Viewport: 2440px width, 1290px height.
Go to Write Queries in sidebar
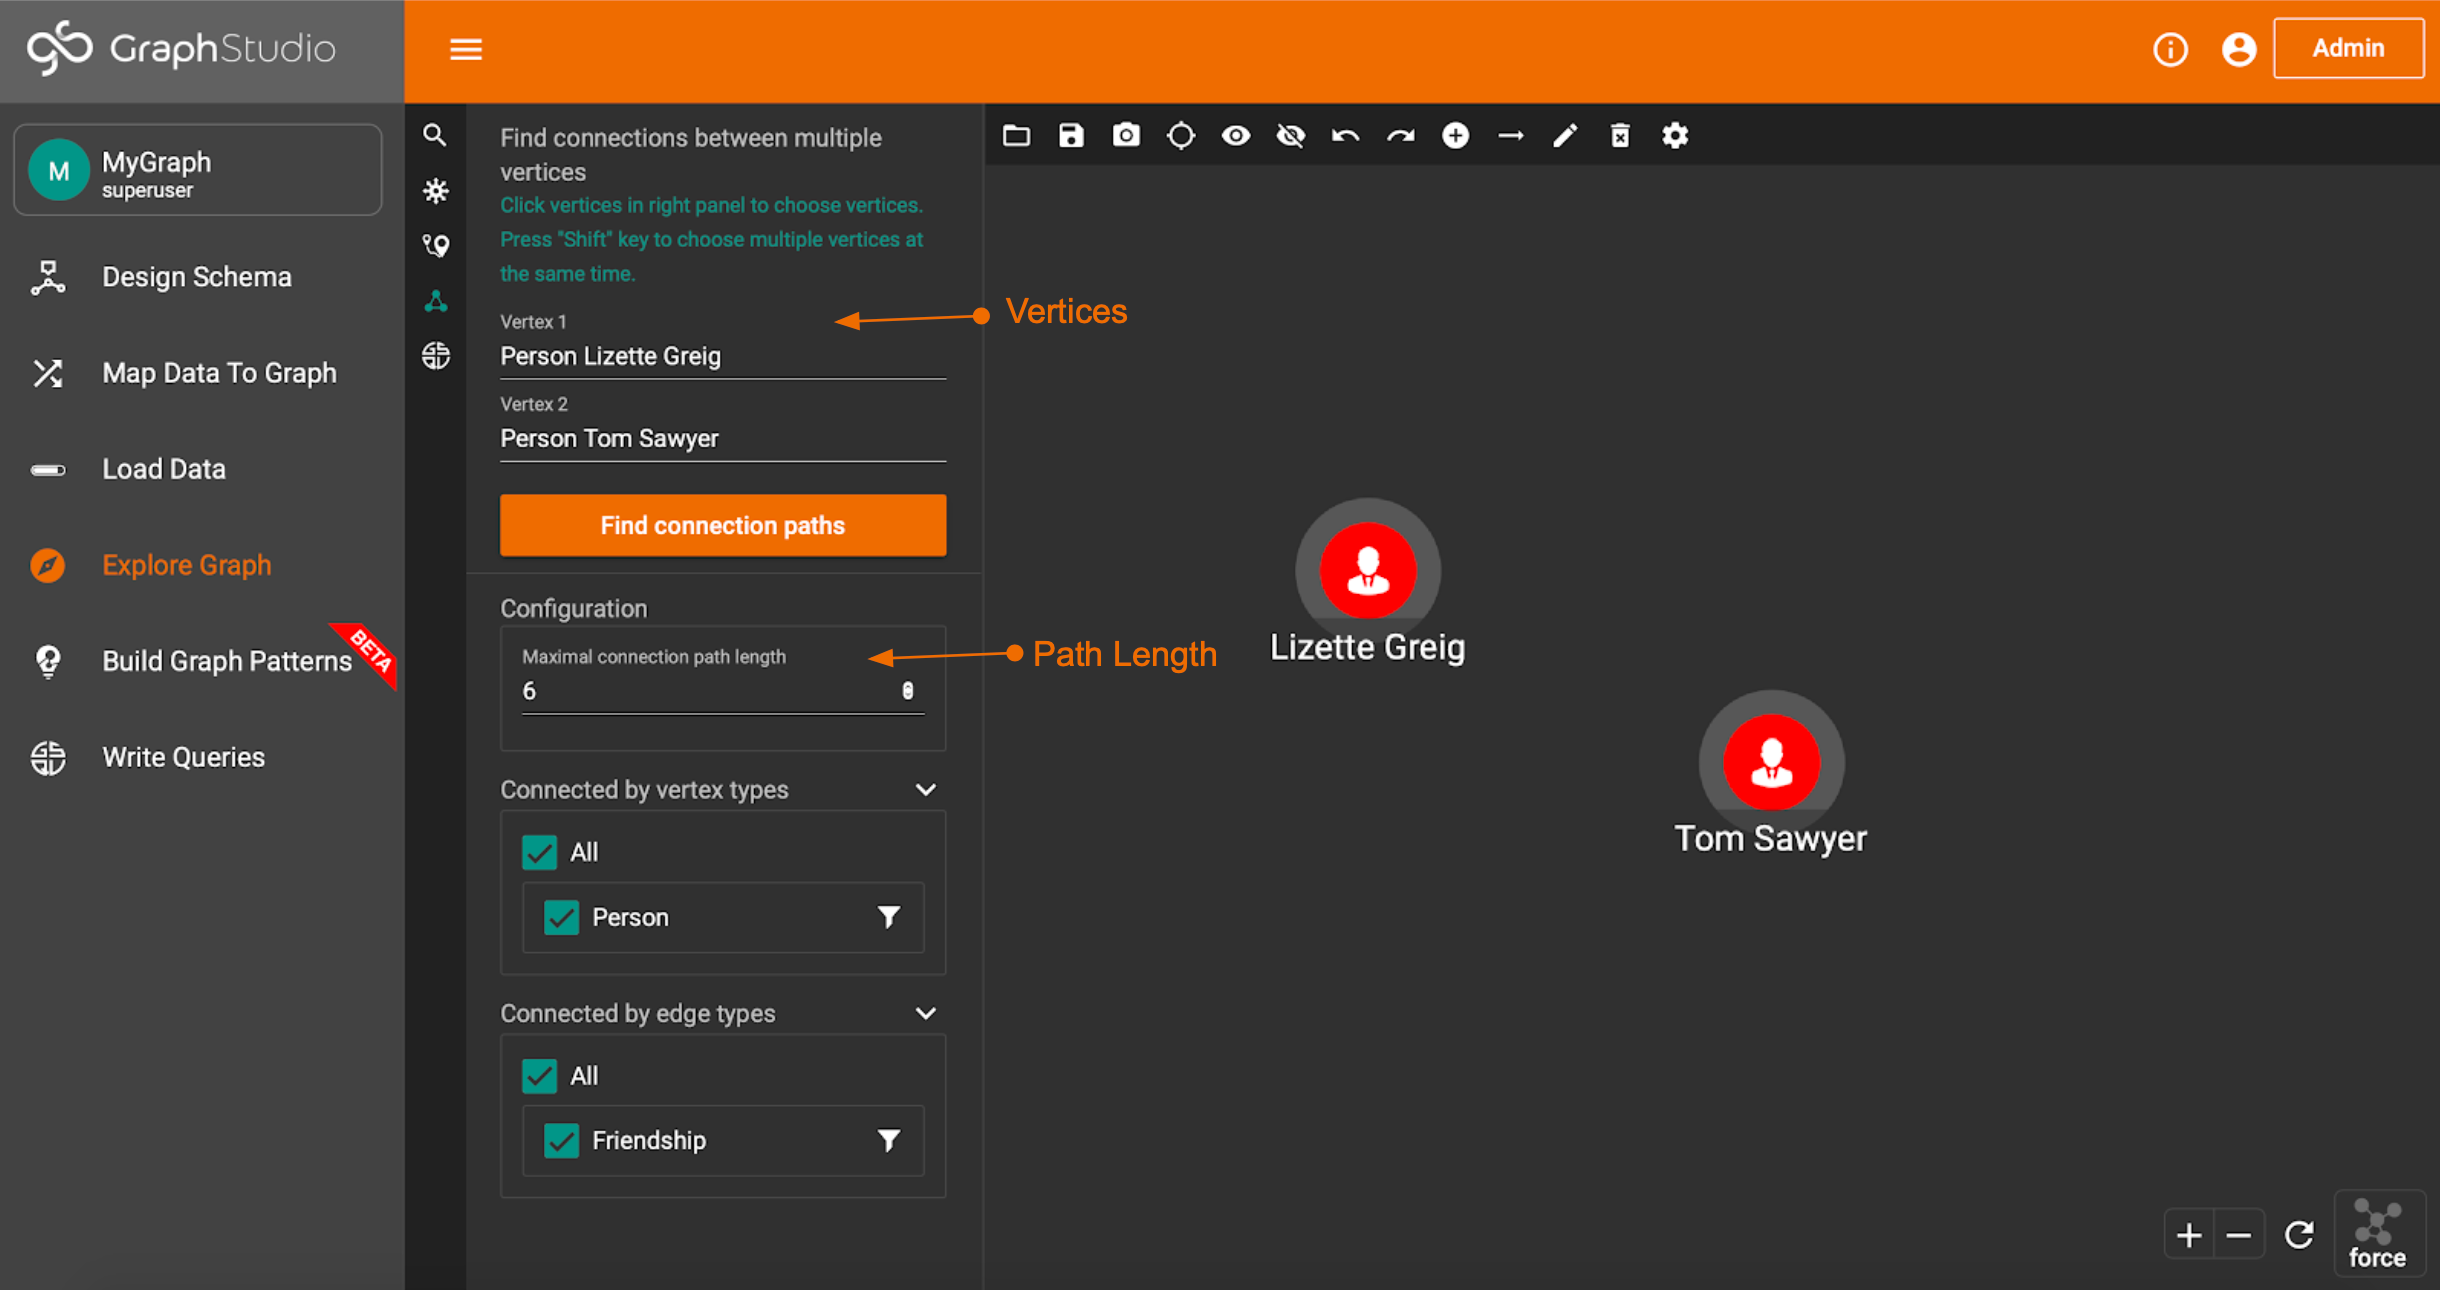(183, 757)
